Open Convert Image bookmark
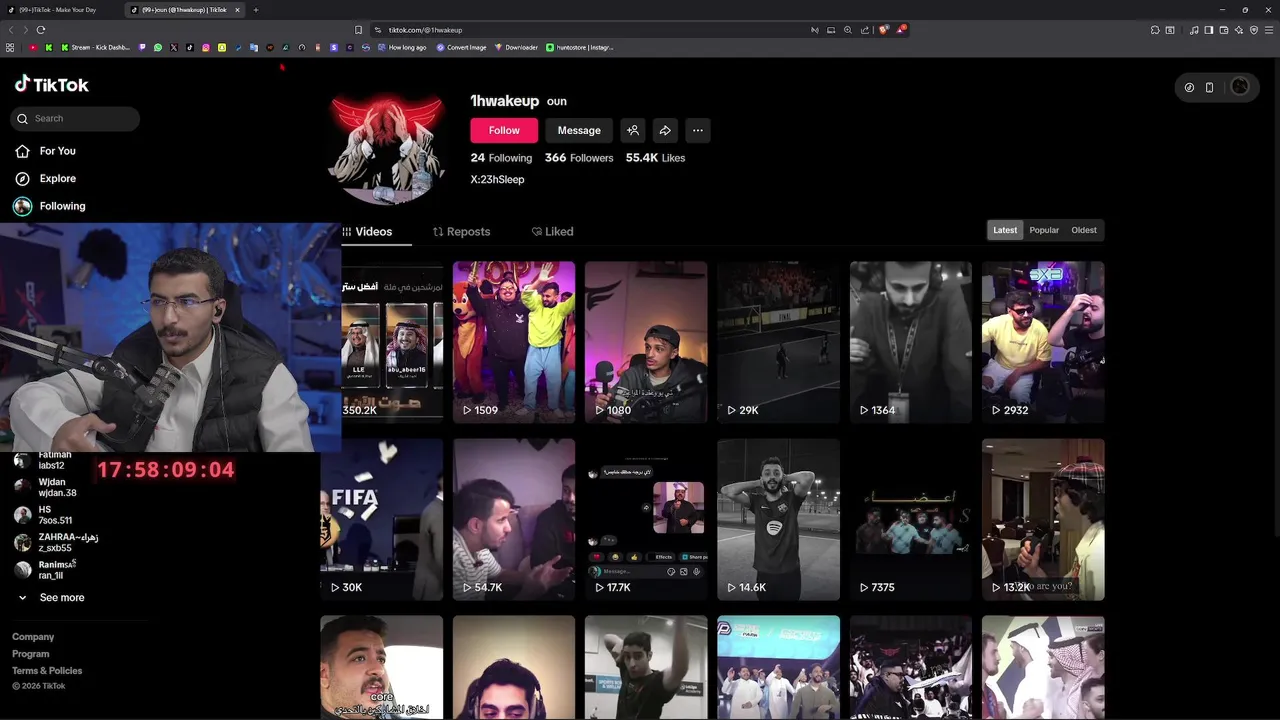Image resolution: width=1280 pixels, height=720 pixels. pyautogui.click(x=461, y=47)
